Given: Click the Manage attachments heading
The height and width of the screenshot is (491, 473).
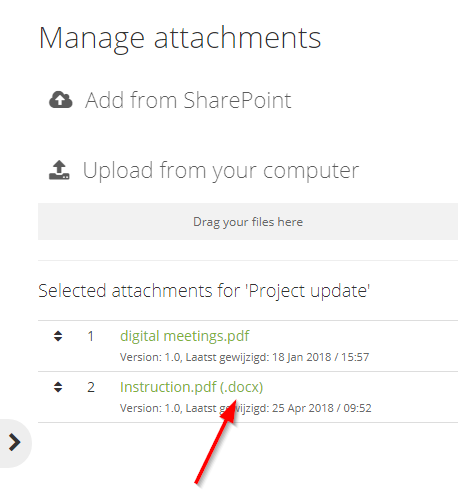Looking at the screenshot, I should [x=180, y=38].
